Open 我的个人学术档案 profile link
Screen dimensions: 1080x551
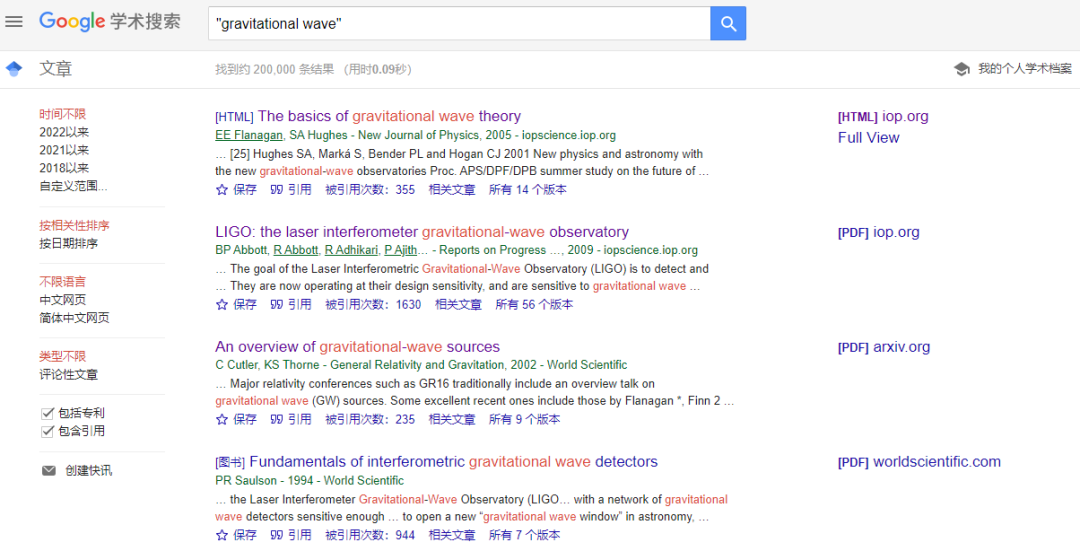pos(1025,69)
